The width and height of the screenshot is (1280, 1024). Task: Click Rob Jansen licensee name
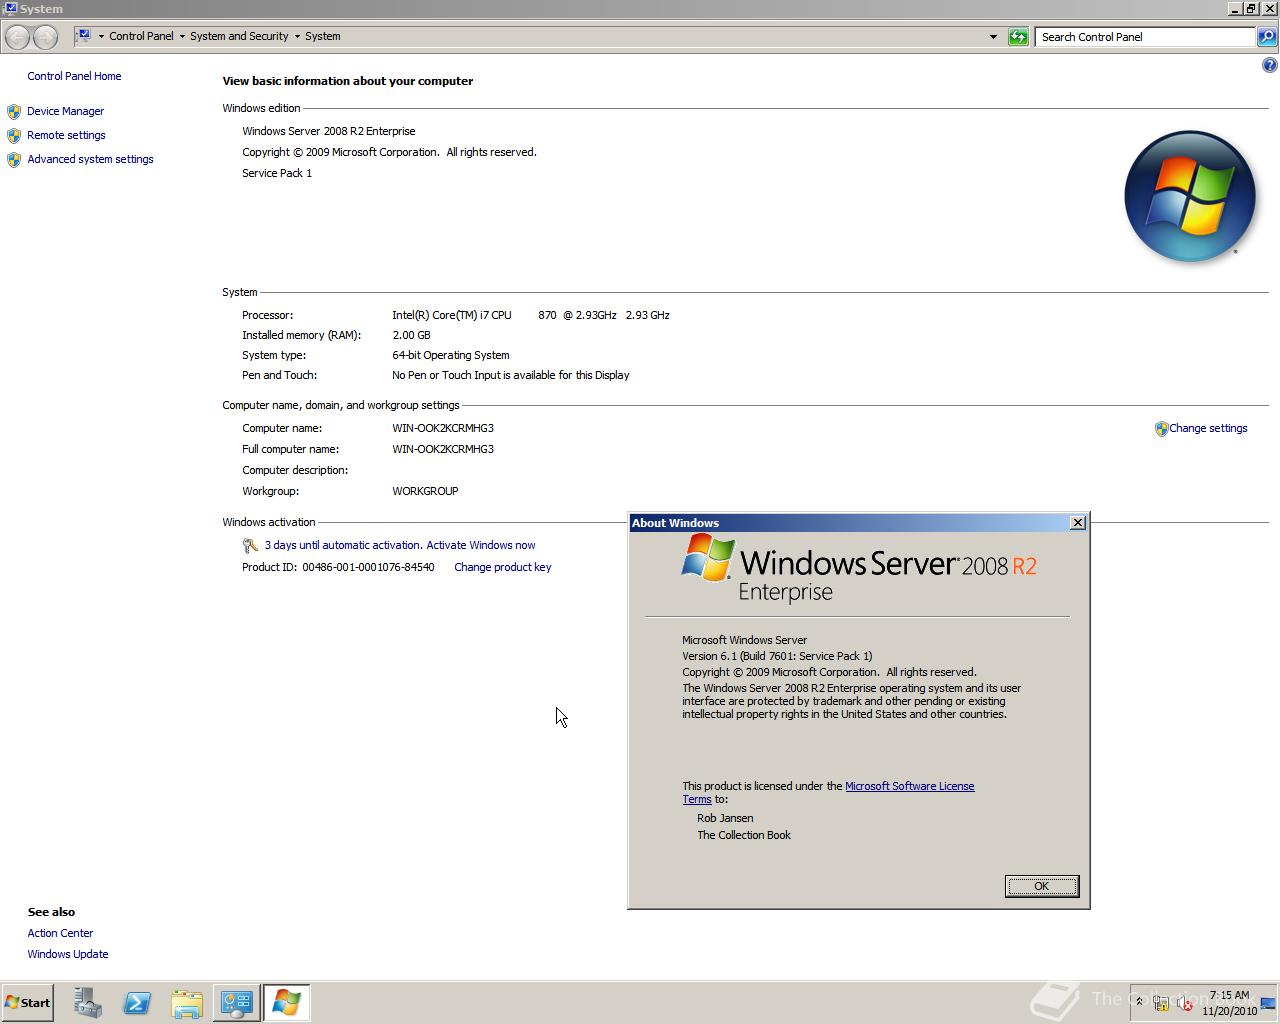click(x=725, y=818)
